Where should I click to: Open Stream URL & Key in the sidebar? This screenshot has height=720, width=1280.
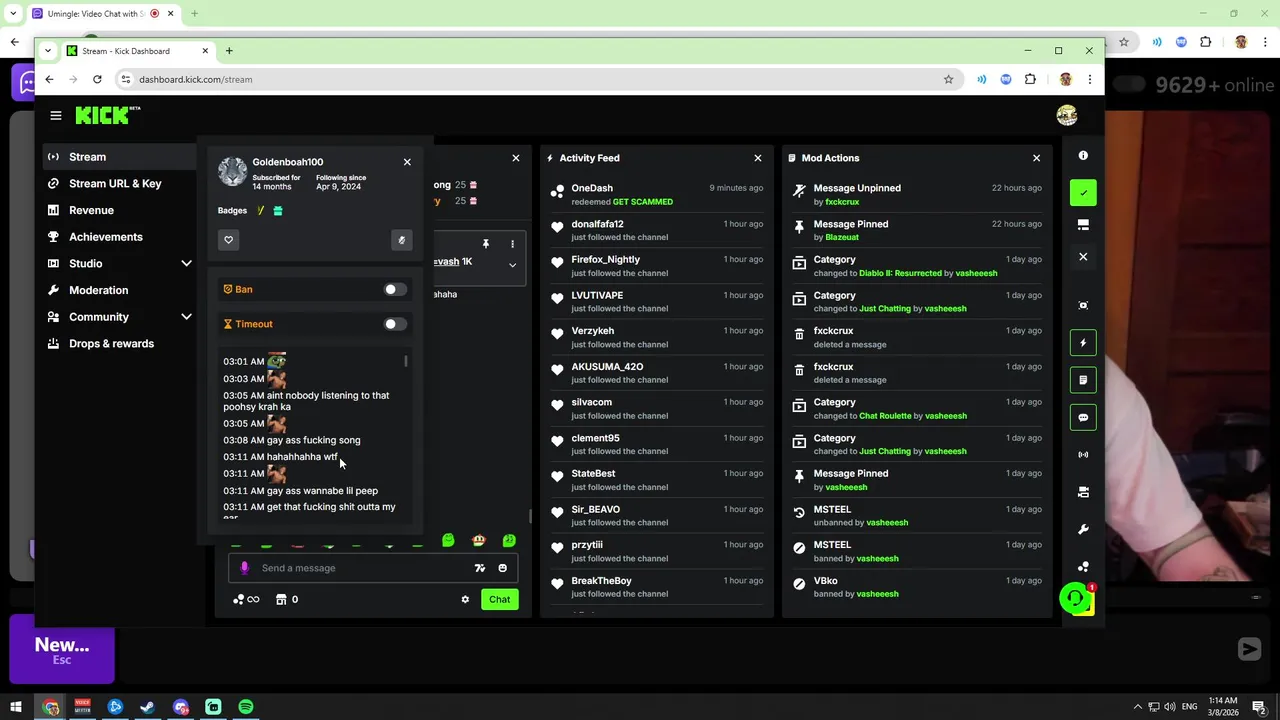pyautogui.click(x=120, y=184)
